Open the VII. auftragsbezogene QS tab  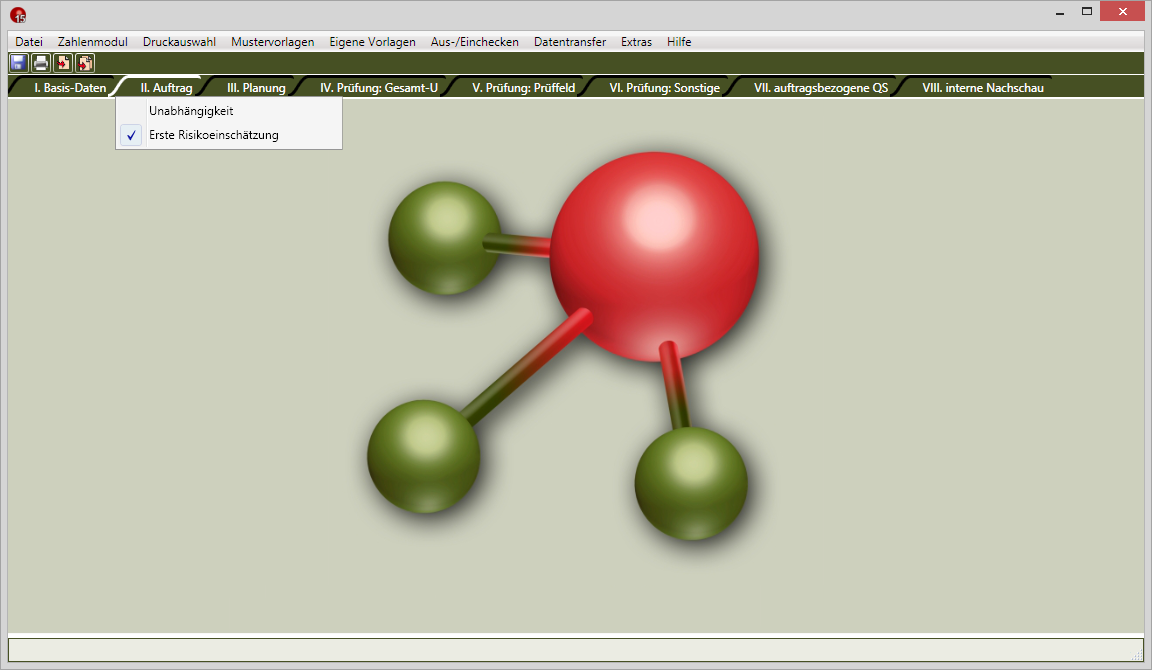[x=821, y=88]
